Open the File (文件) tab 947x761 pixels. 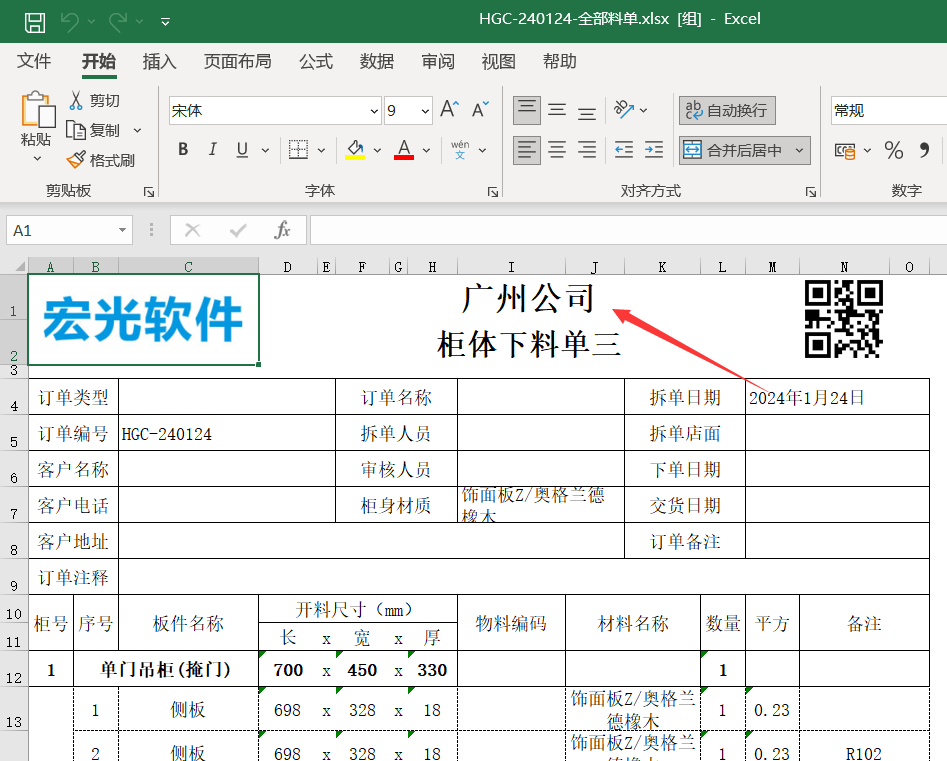point(34,61)
